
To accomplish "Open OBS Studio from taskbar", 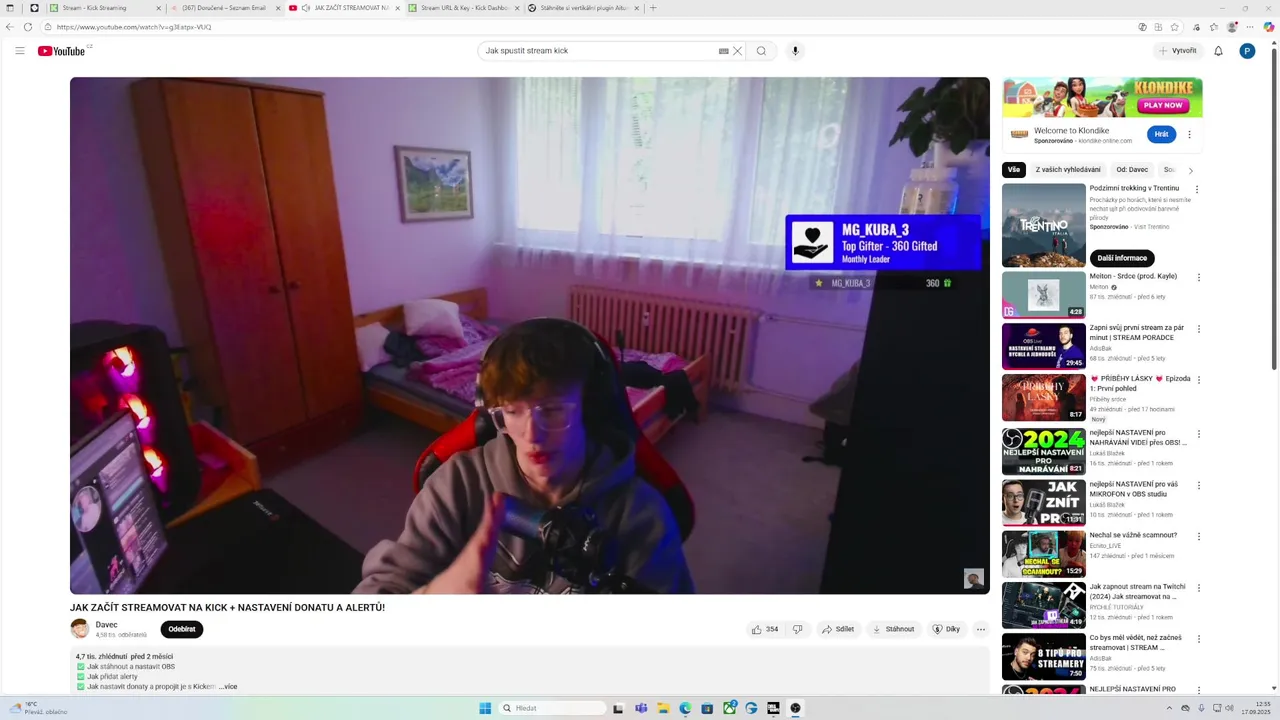I will pos(795,708).
